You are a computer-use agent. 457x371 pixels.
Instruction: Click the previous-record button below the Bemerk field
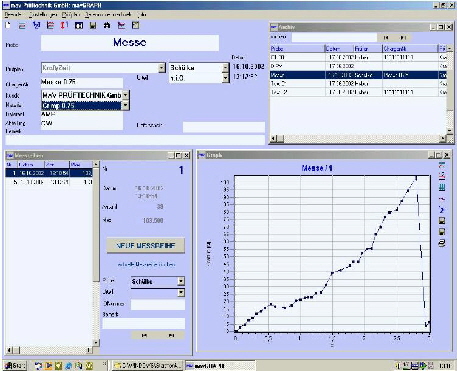(x=145, y=335)
